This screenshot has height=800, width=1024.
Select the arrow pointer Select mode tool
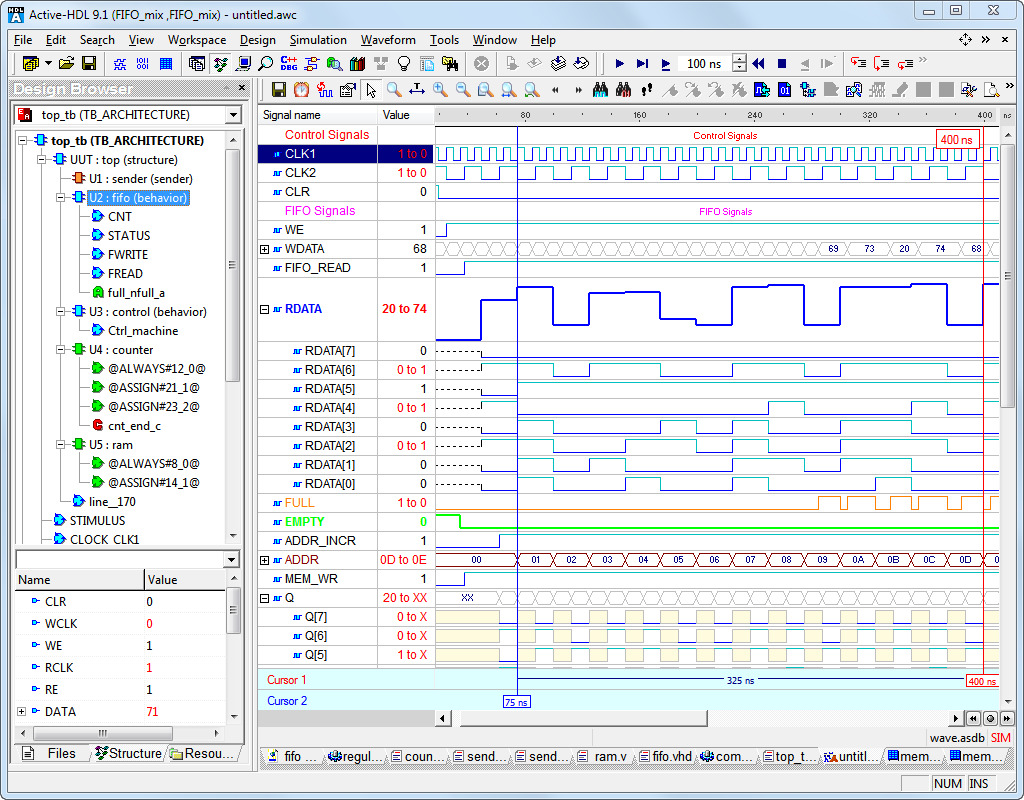(x=372, y=90)
